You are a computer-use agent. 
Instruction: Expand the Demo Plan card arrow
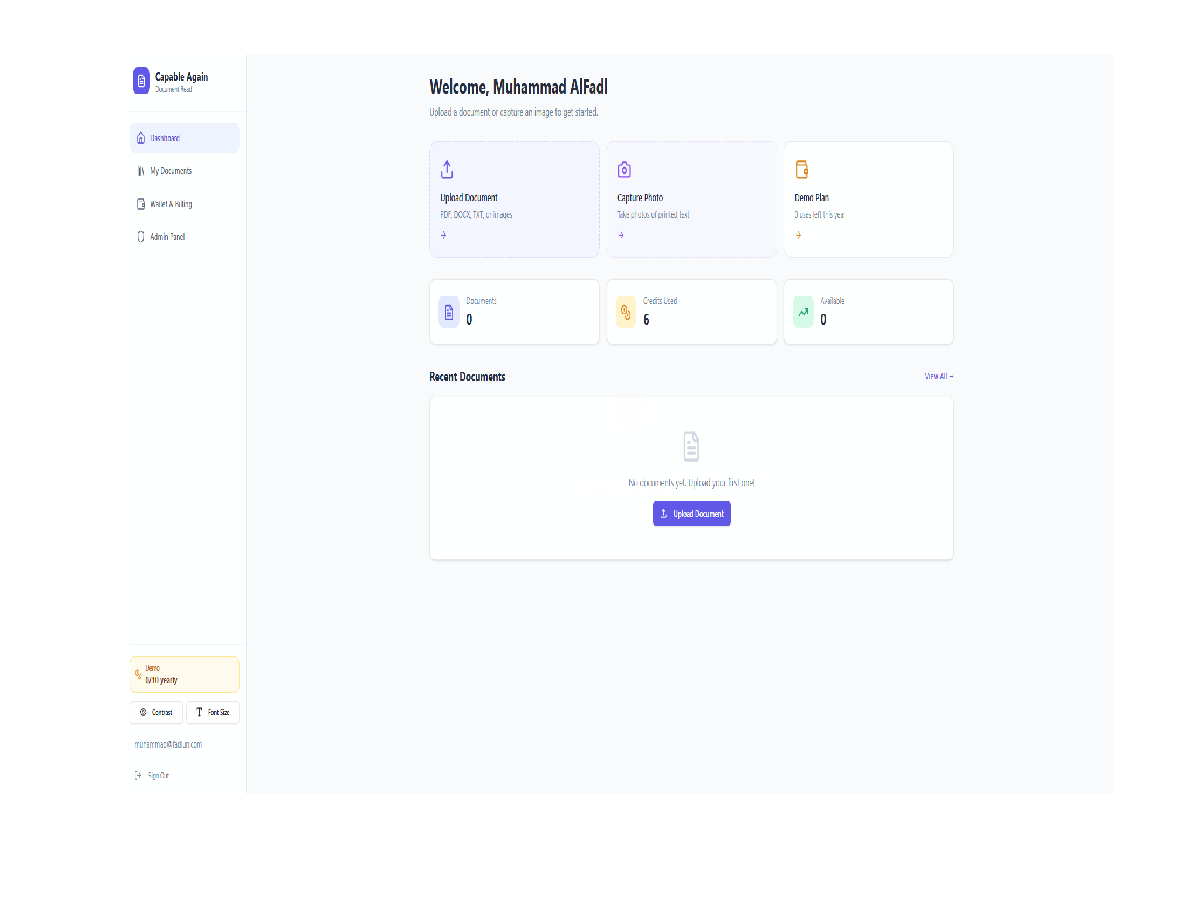(x=798, y=235)
